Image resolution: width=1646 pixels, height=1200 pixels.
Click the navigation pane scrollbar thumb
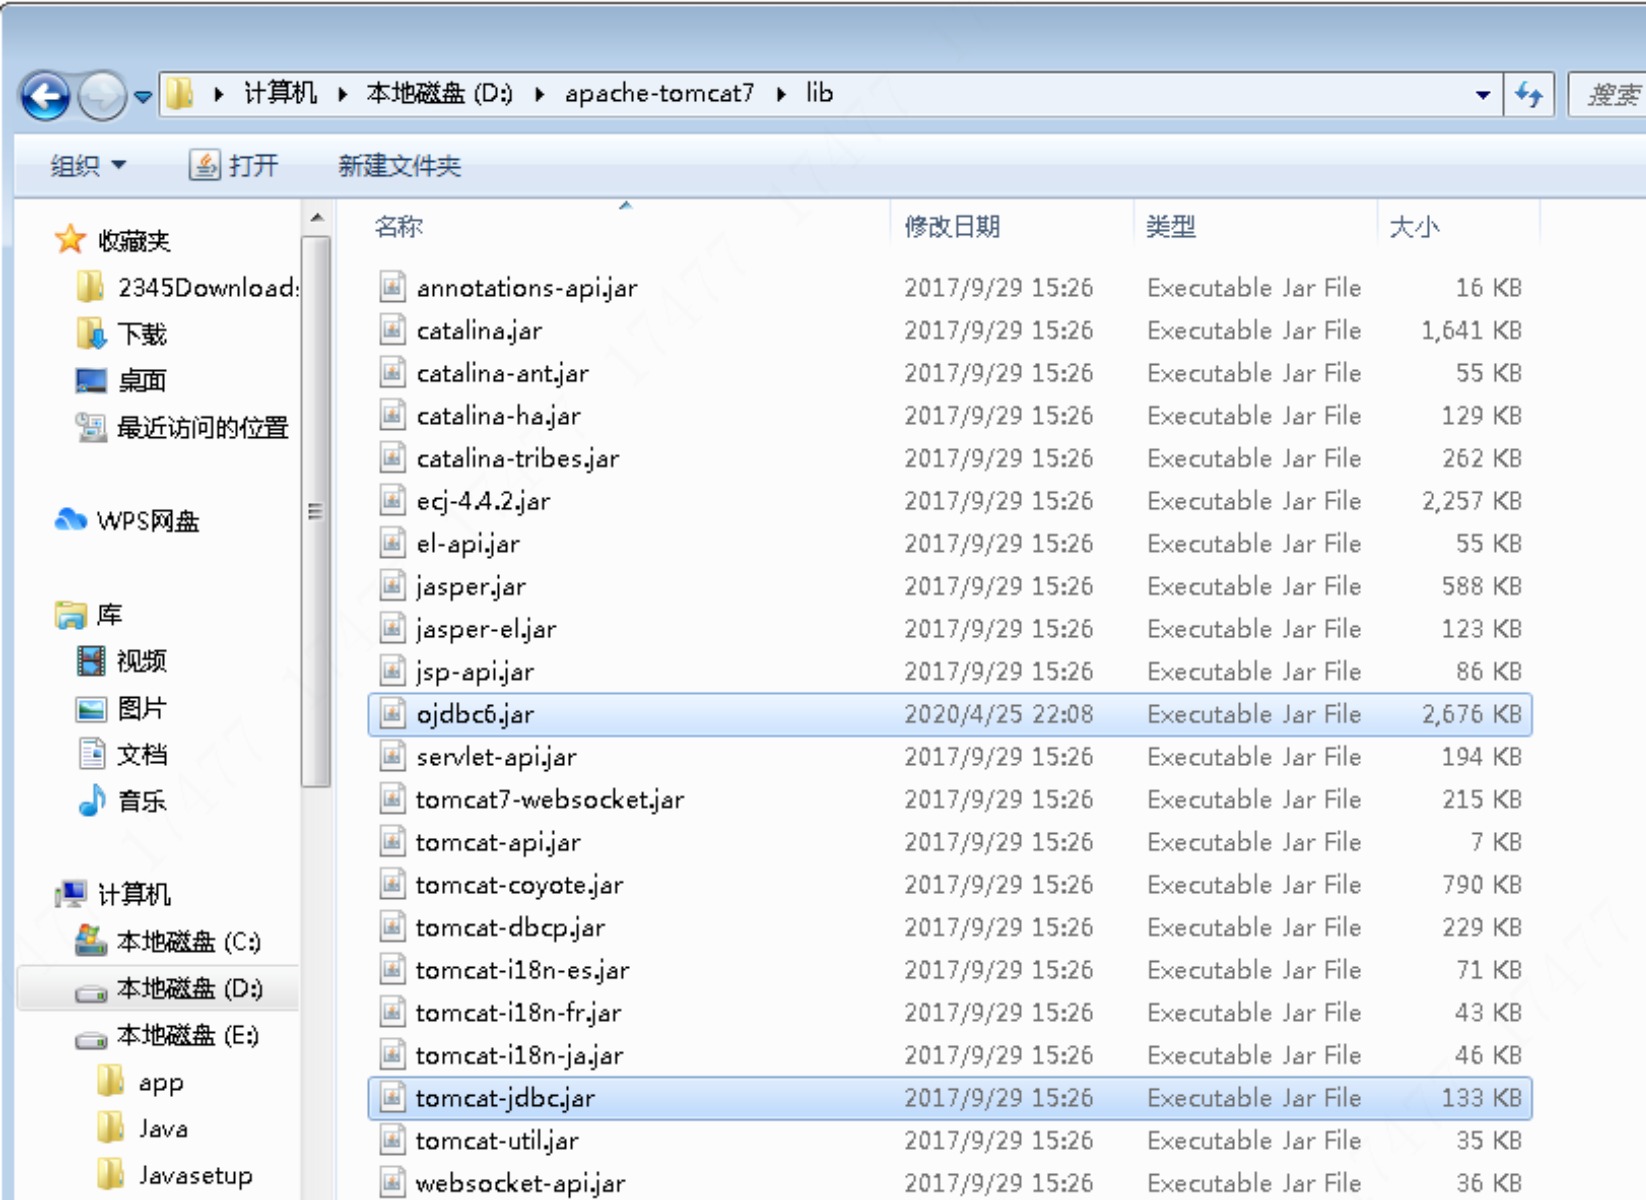click(x=316, y=512)
